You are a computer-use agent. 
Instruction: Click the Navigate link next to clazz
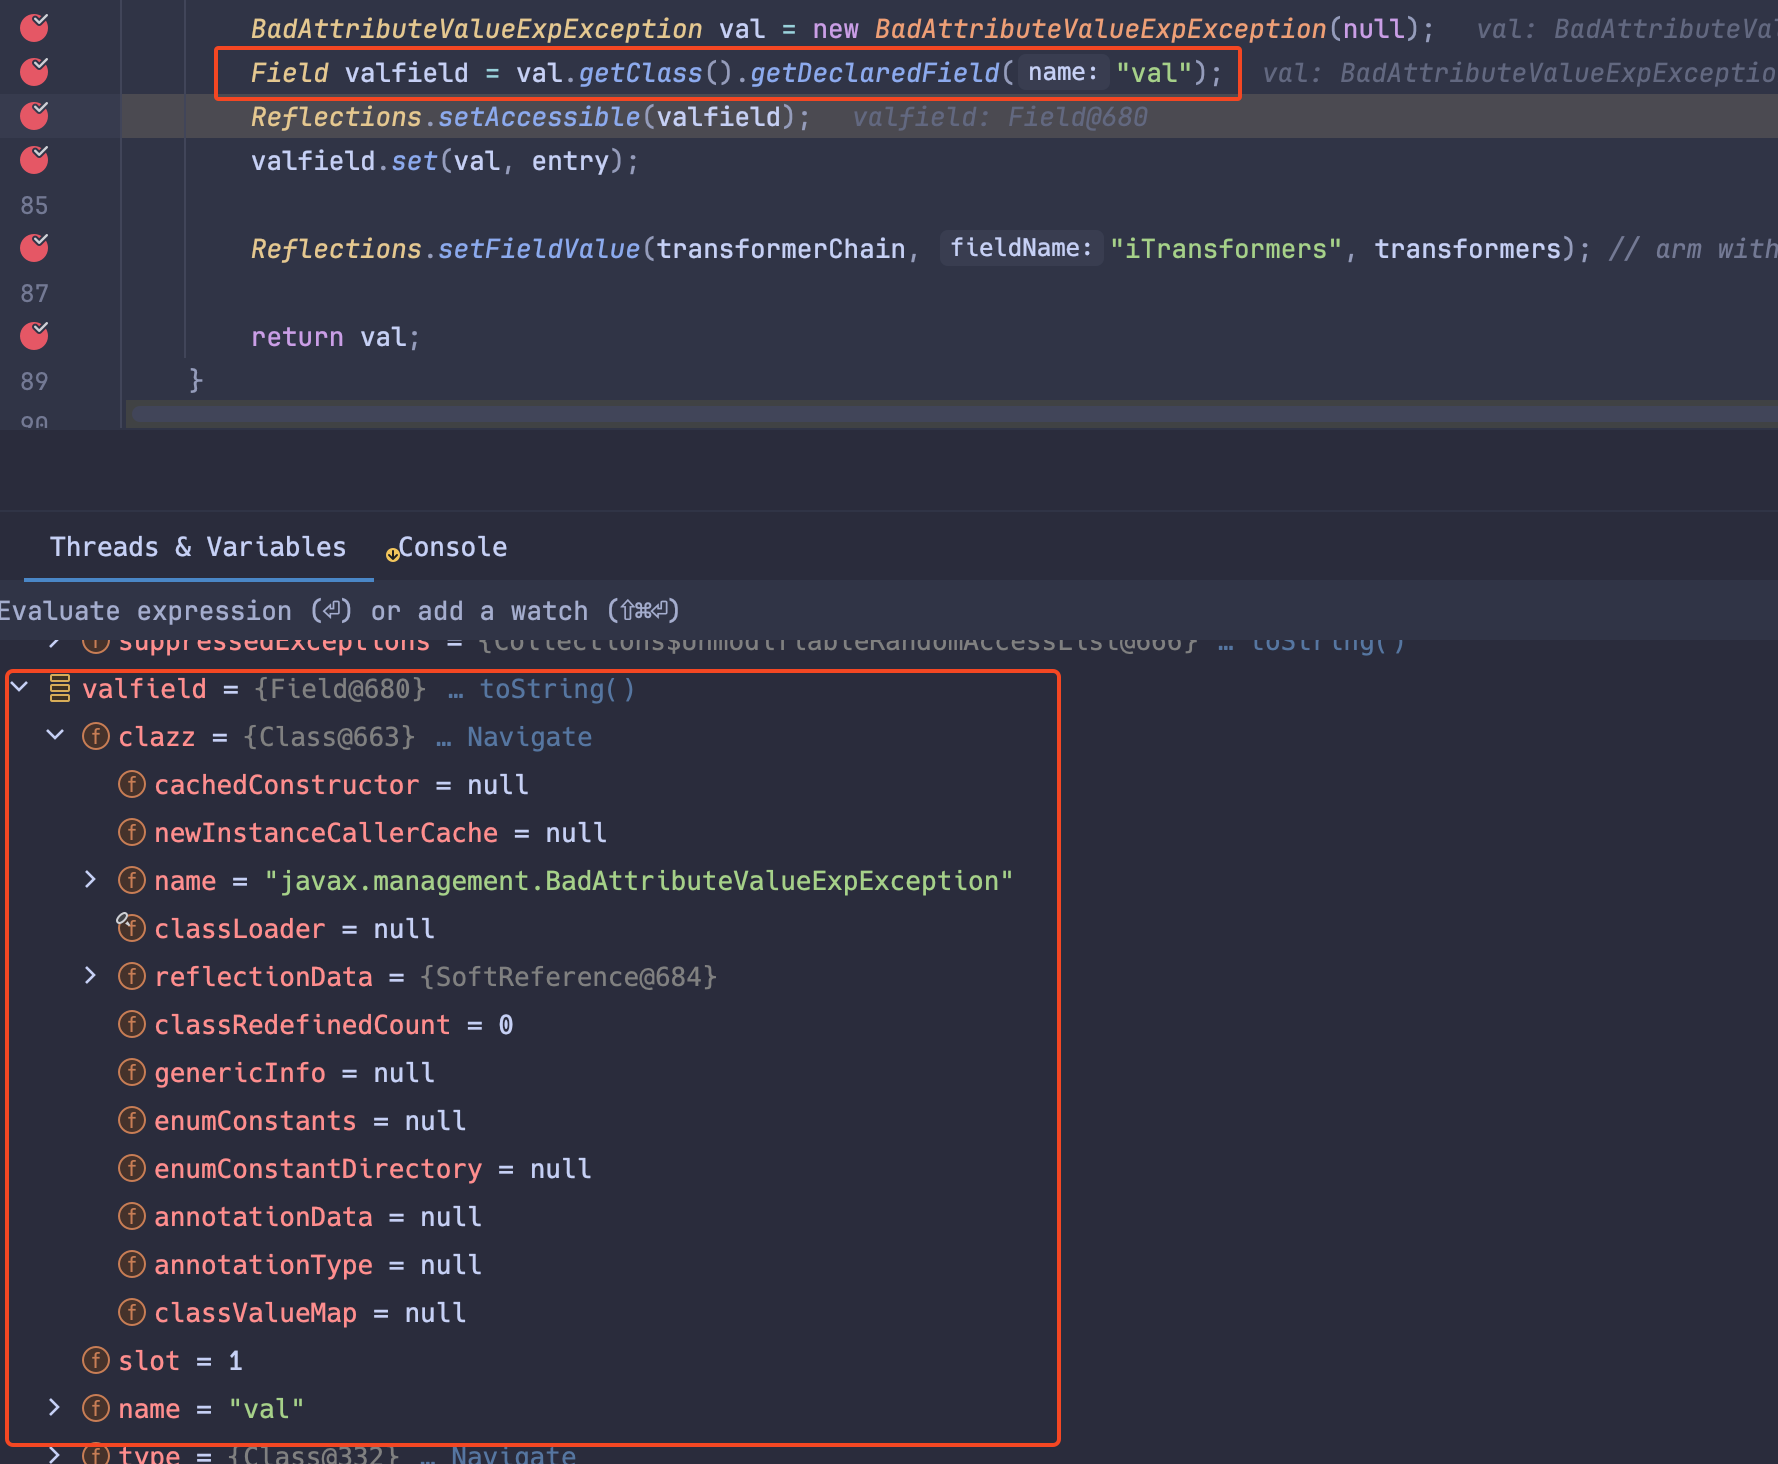pos(529,736)
